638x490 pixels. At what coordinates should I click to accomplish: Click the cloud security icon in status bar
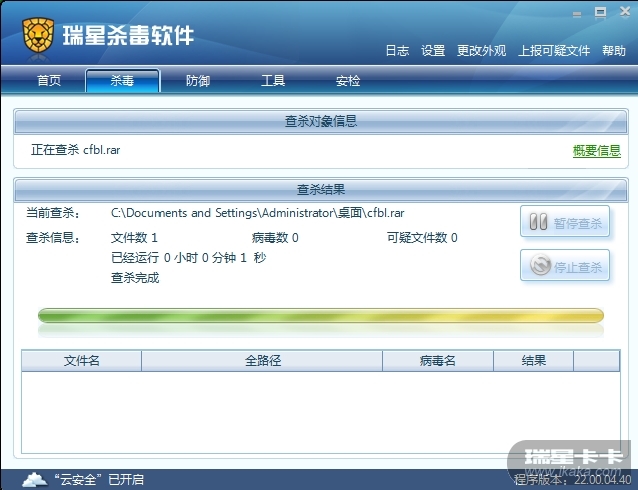[x=35, y=479]
